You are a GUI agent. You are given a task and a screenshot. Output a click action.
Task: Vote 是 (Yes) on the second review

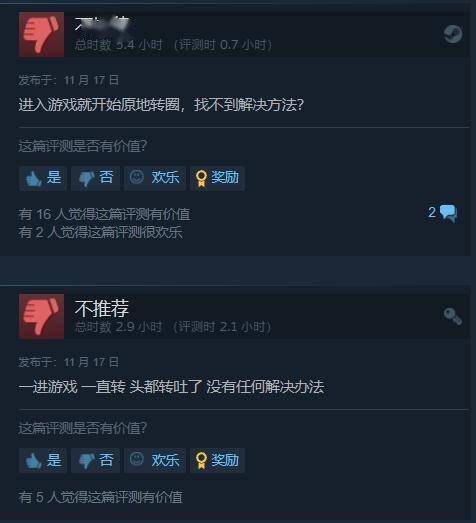[43, 461]
